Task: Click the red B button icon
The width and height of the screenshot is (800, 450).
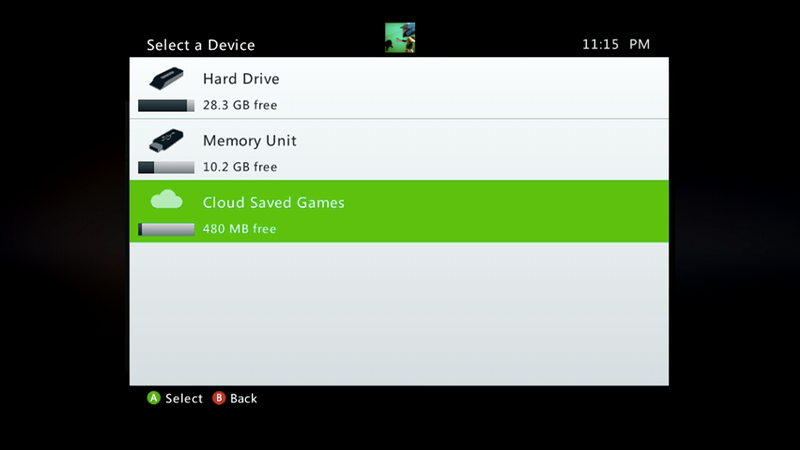Action: [x=219, y=398]
